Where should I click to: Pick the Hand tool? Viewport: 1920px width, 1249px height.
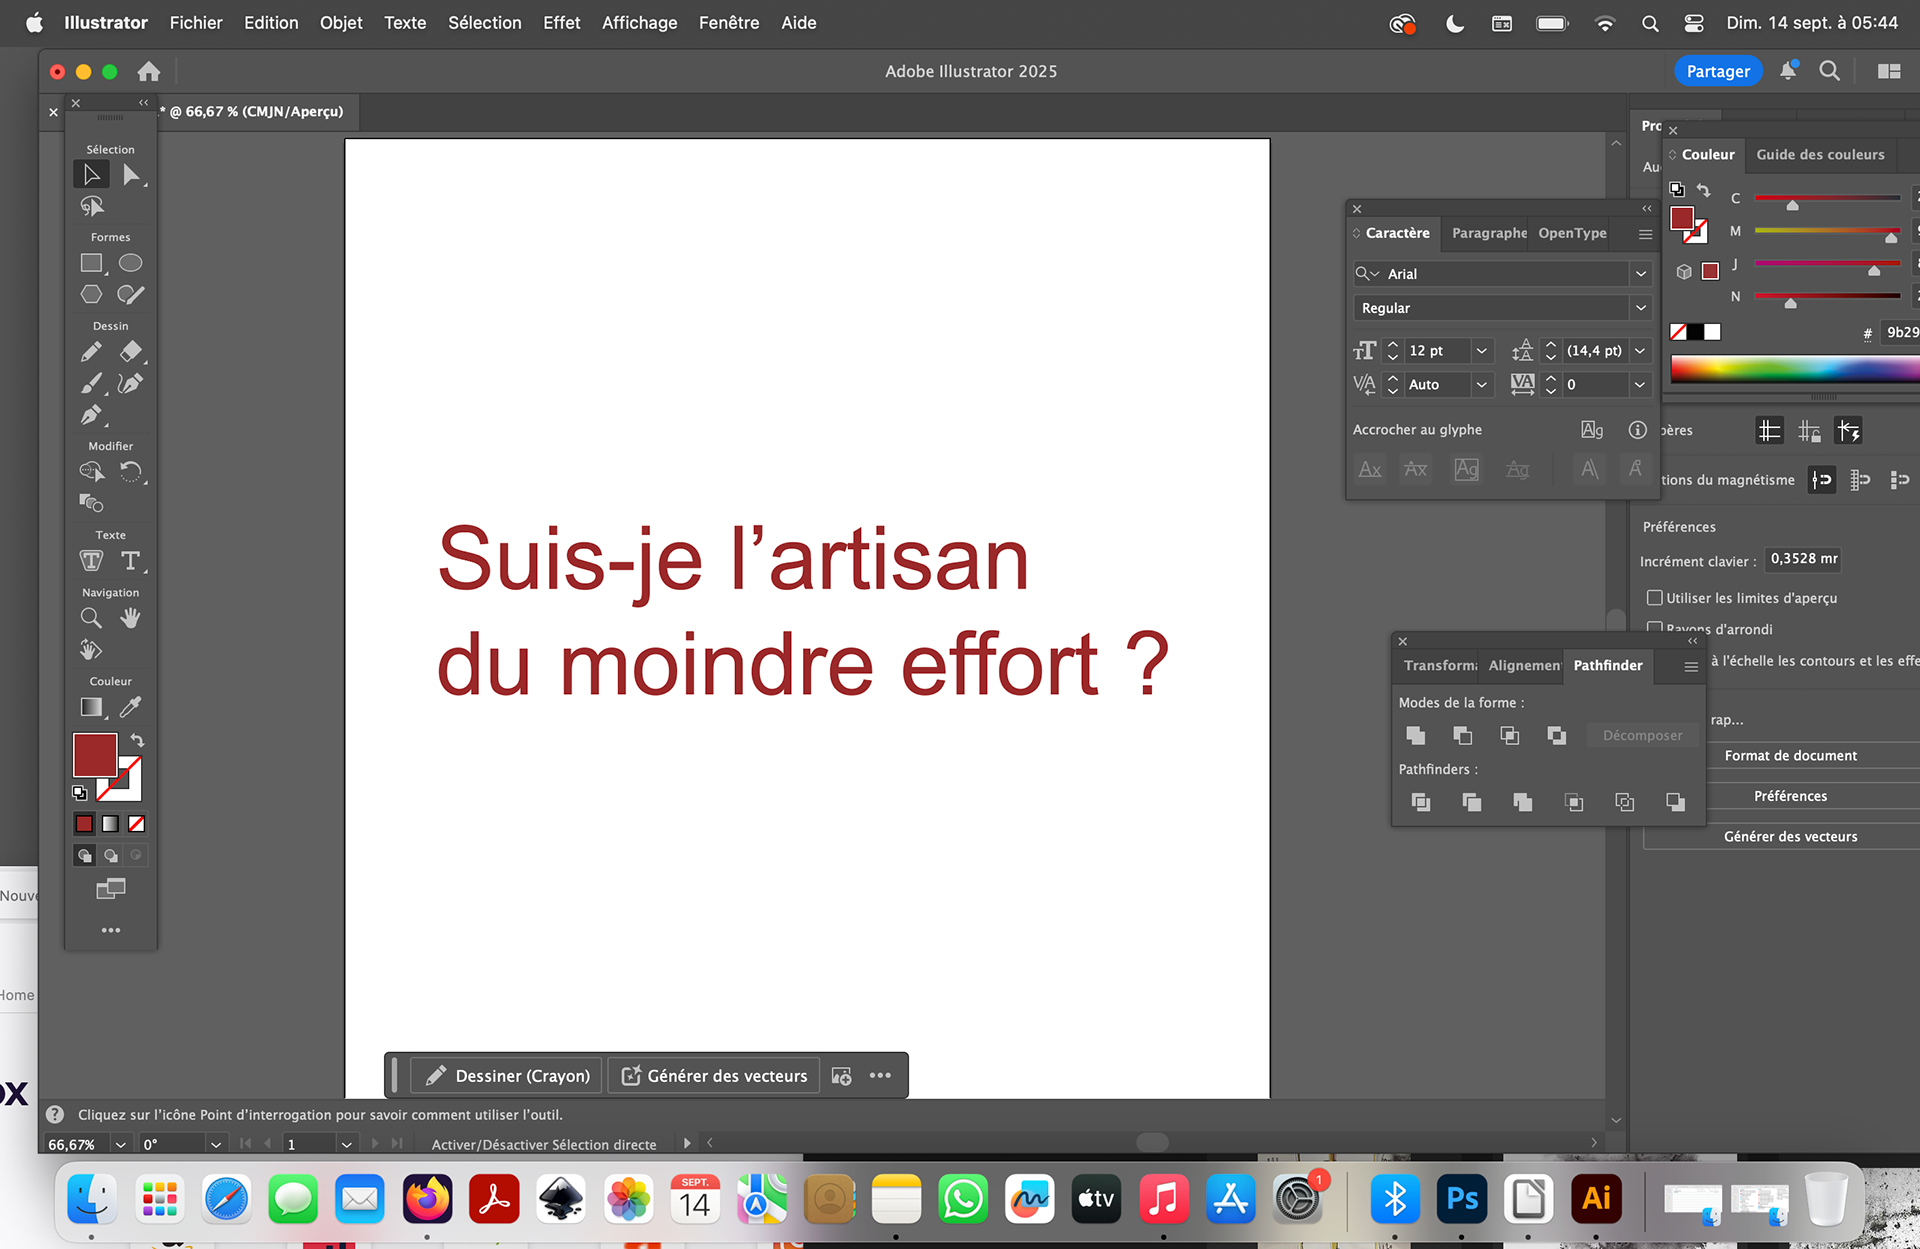tap(130, 619)
